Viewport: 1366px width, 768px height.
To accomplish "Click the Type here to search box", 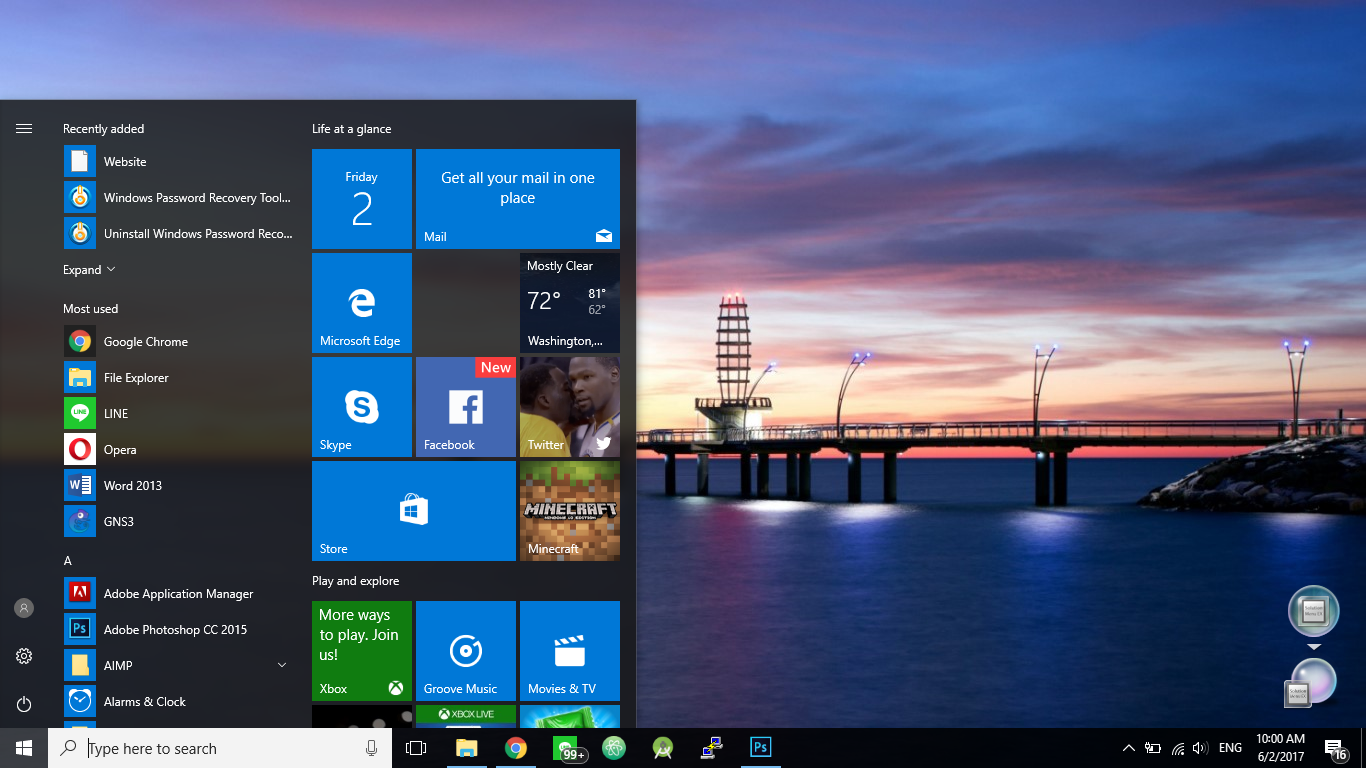I will tap(220, 748).
